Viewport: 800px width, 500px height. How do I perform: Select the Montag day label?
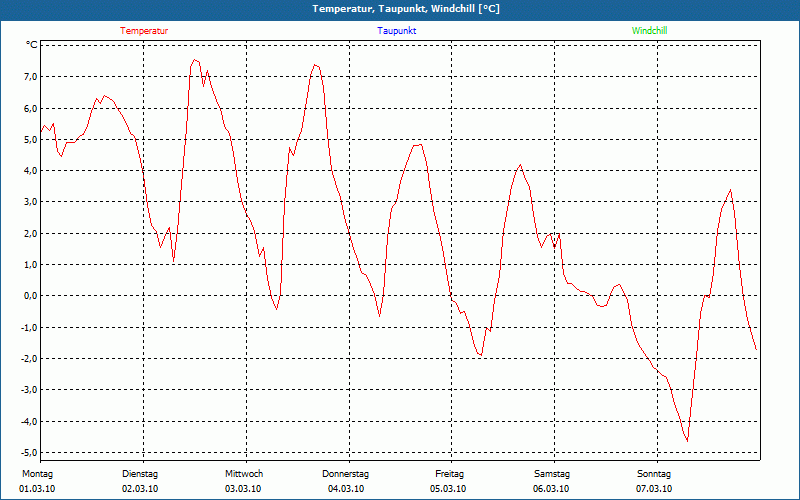37,474
